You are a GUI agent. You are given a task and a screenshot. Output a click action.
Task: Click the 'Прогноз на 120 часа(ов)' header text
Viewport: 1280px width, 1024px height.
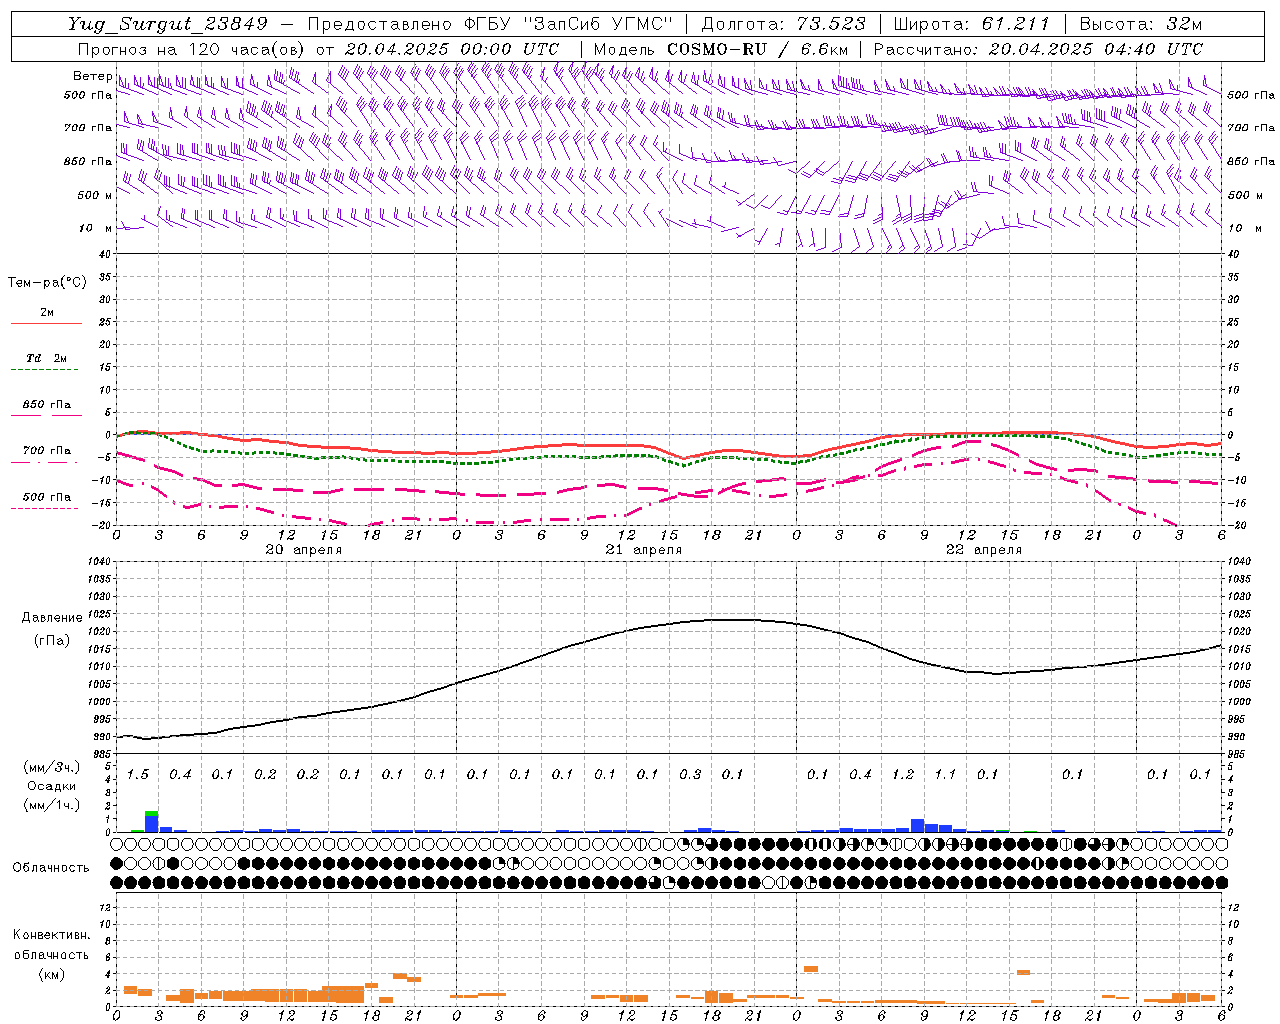(x=192, y=49)
